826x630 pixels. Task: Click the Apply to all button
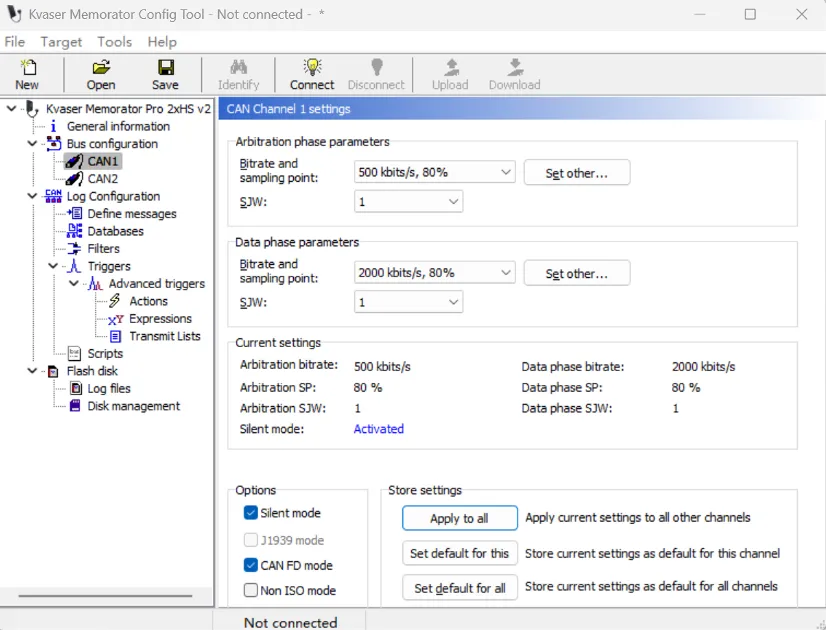459,518
